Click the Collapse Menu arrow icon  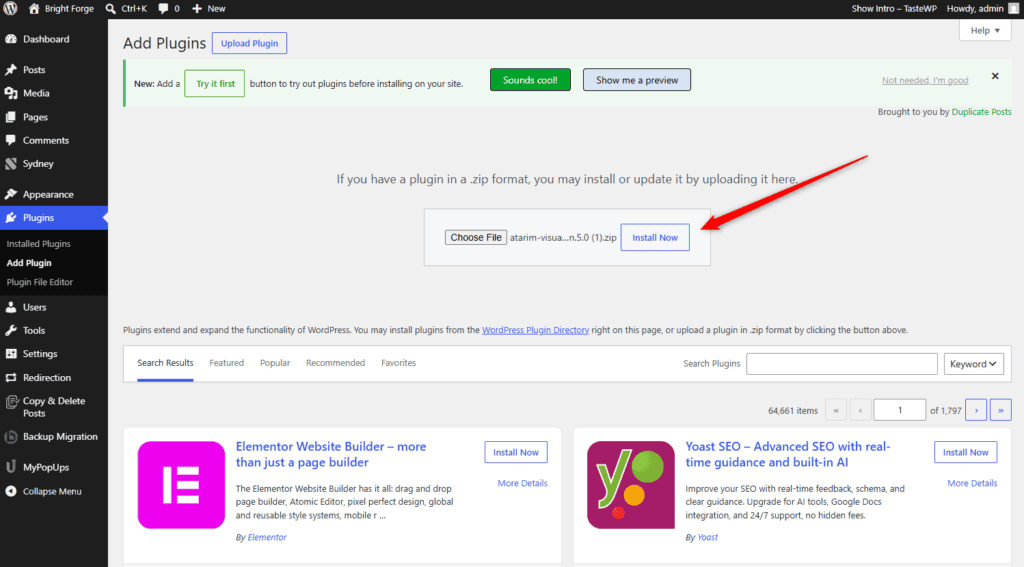tap(11, 491)
